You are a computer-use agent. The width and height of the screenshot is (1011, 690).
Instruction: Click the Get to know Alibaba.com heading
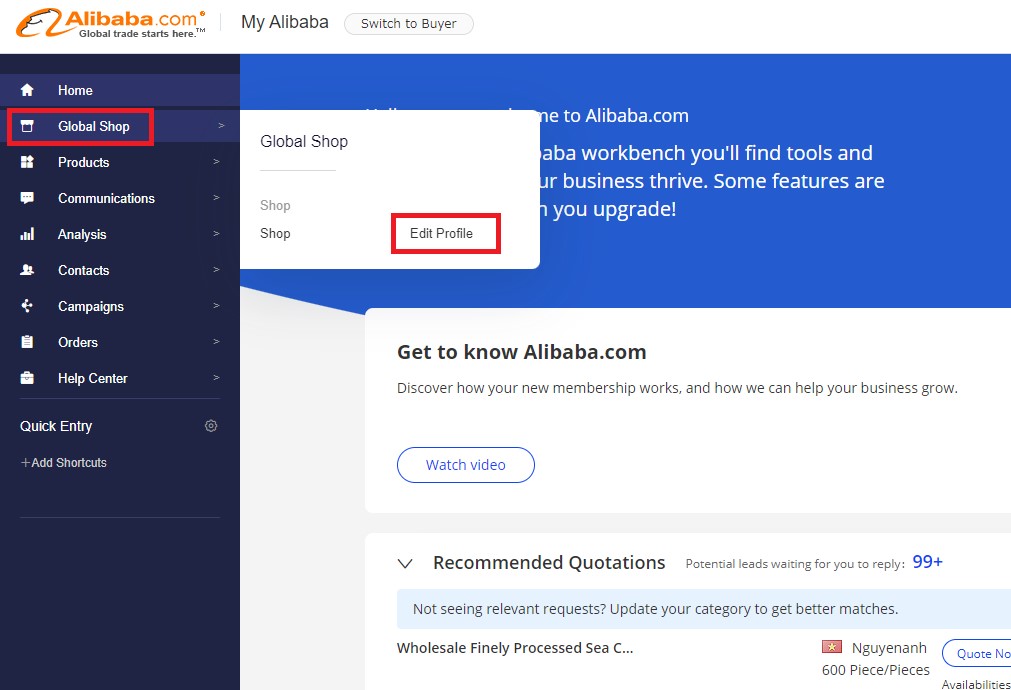(x=522, y=352)
